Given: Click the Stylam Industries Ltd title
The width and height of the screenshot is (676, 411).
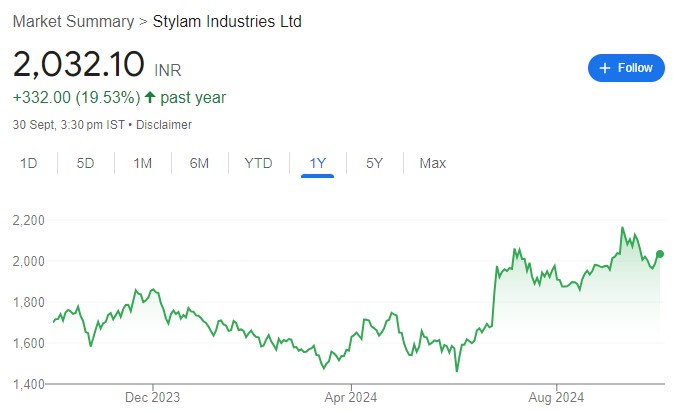Looking at the screenshot, I should click(227, 22).
